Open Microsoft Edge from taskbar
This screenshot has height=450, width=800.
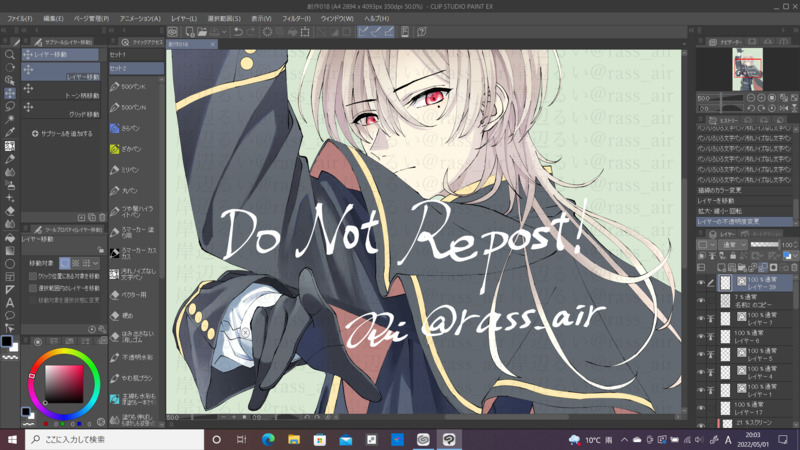click(268, 439)
